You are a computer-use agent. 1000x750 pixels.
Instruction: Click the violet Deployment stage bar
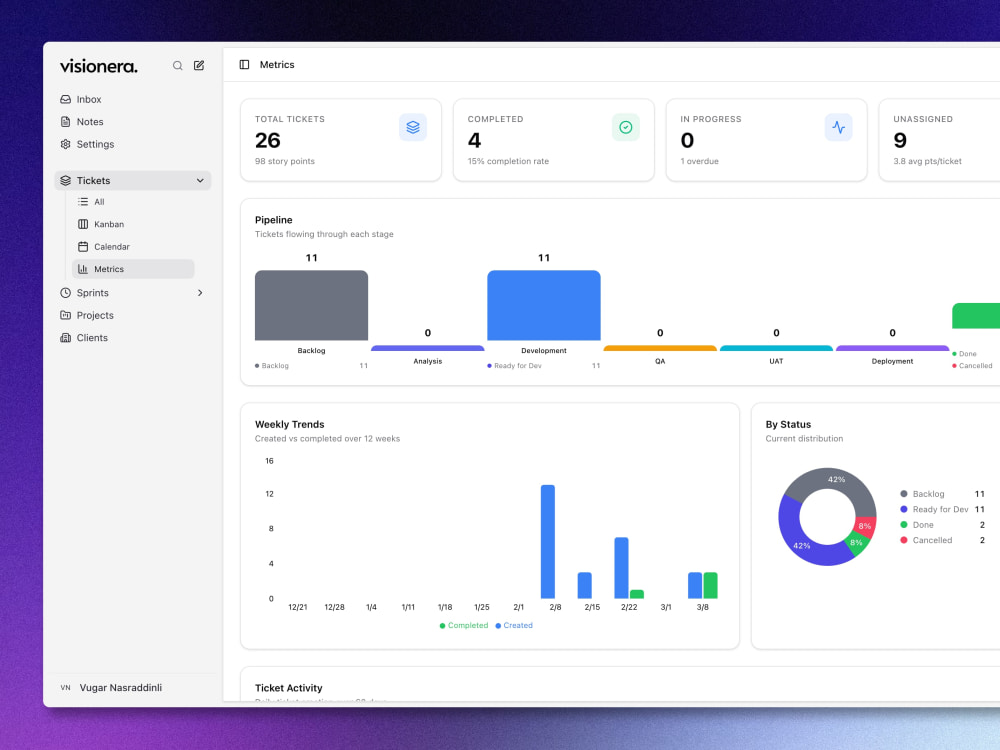(892, 348)
